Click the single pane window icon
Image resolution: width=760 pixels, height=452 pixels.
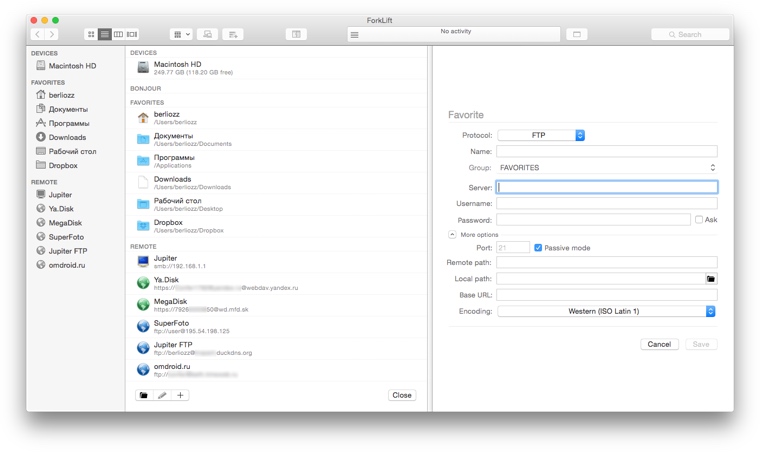point(577,34)
